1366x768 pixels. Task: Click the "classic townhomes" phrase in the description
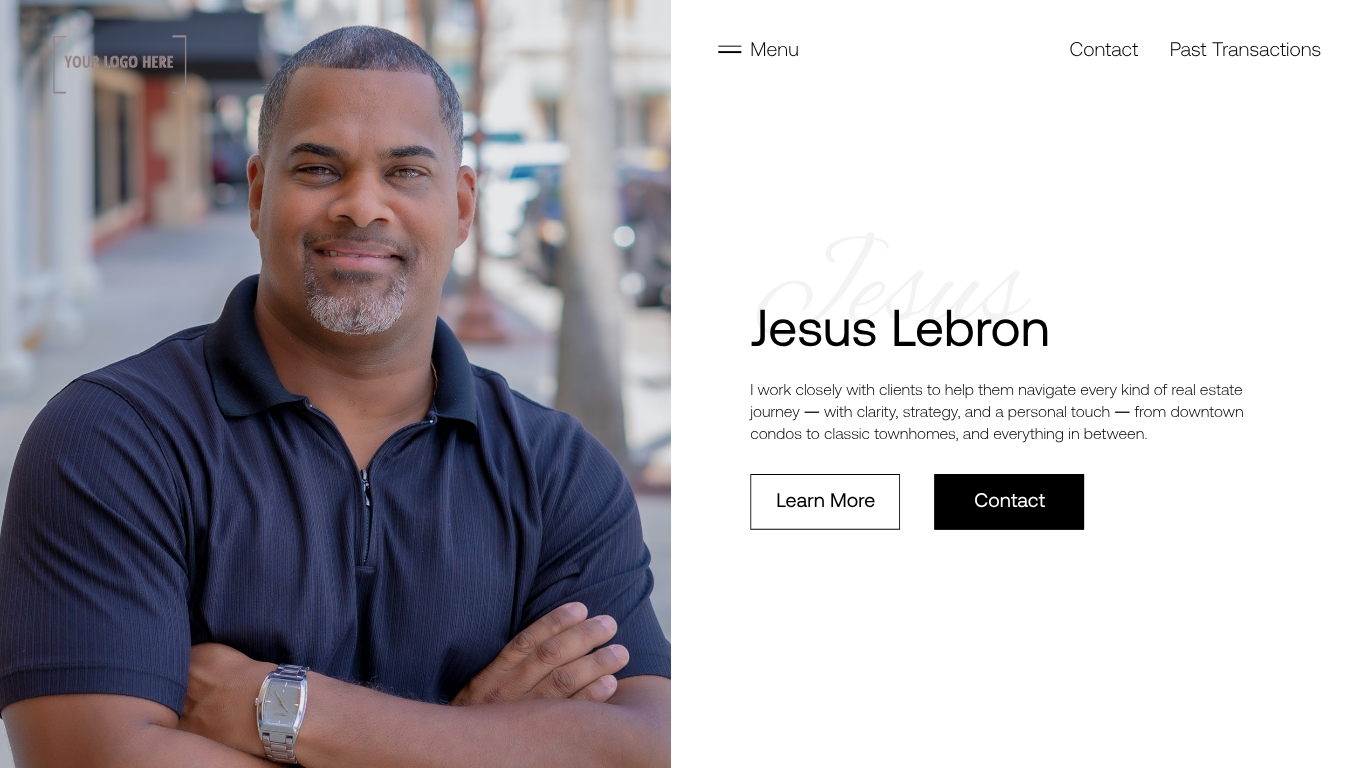click(889, 434)
